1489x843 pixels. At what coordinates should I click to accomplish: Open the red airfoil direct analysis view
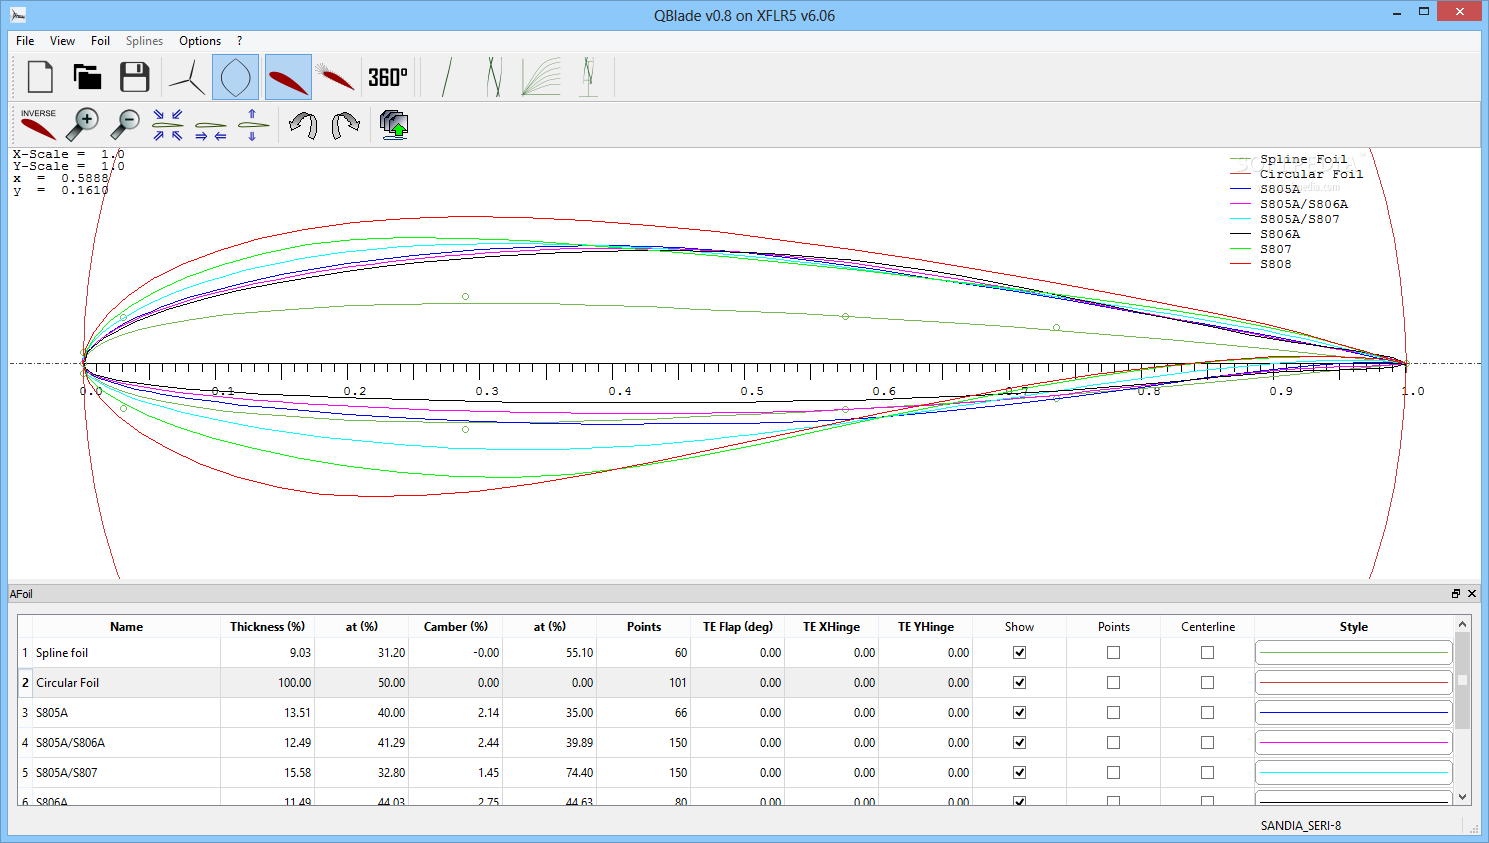[288, 77]
